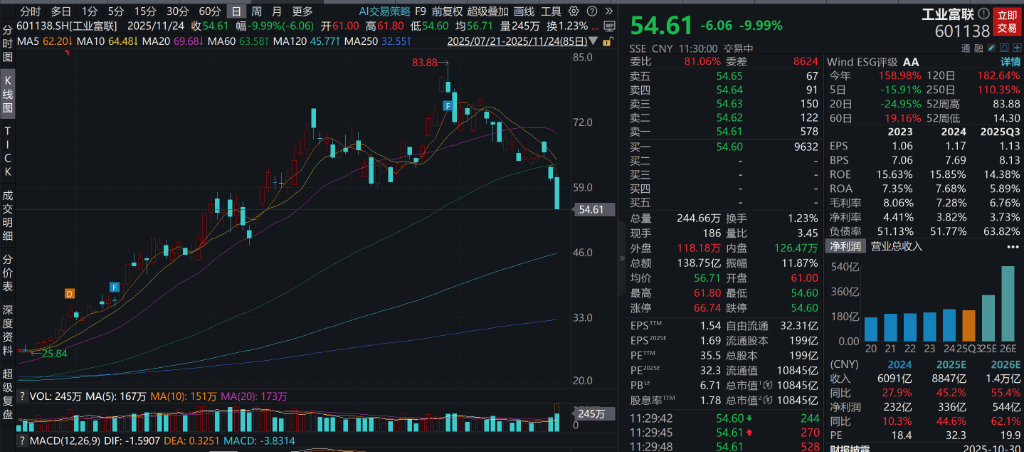Collapse the side panel splitter arrow

tap(622, 259)
